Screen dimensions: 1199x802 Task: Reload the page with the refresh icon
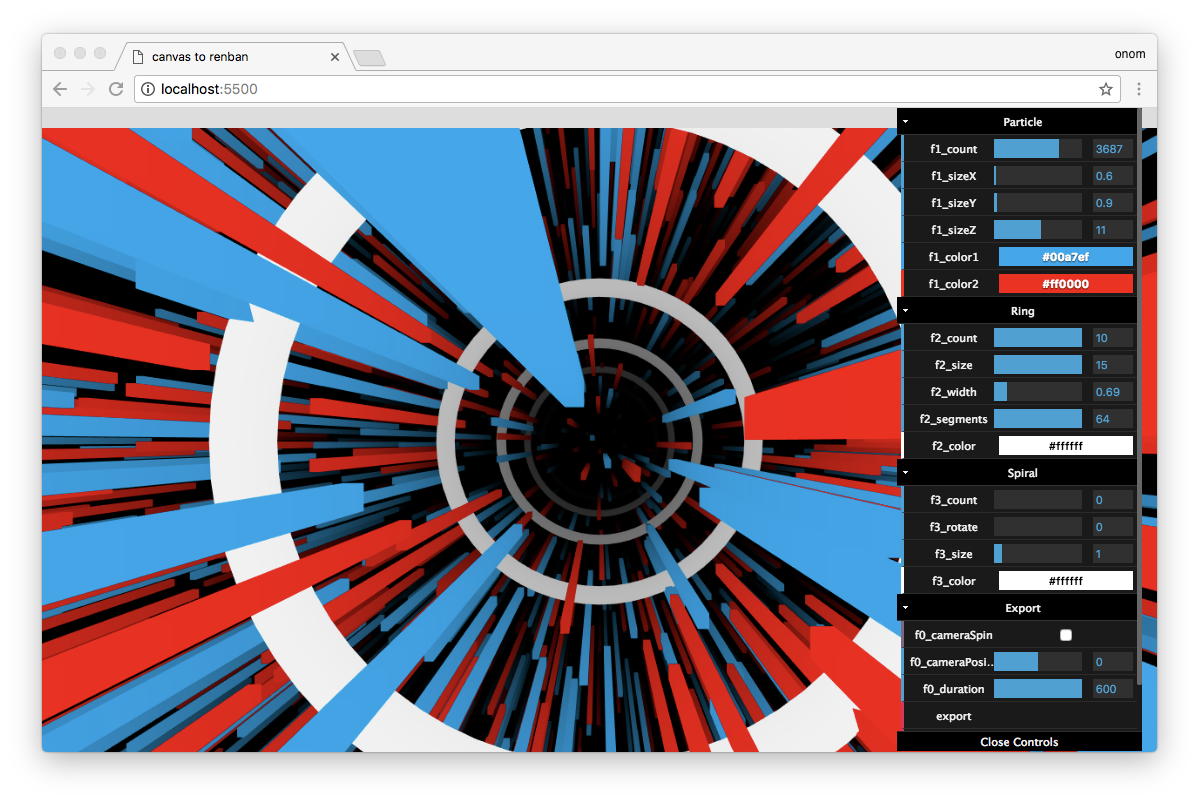click(116, 89)
